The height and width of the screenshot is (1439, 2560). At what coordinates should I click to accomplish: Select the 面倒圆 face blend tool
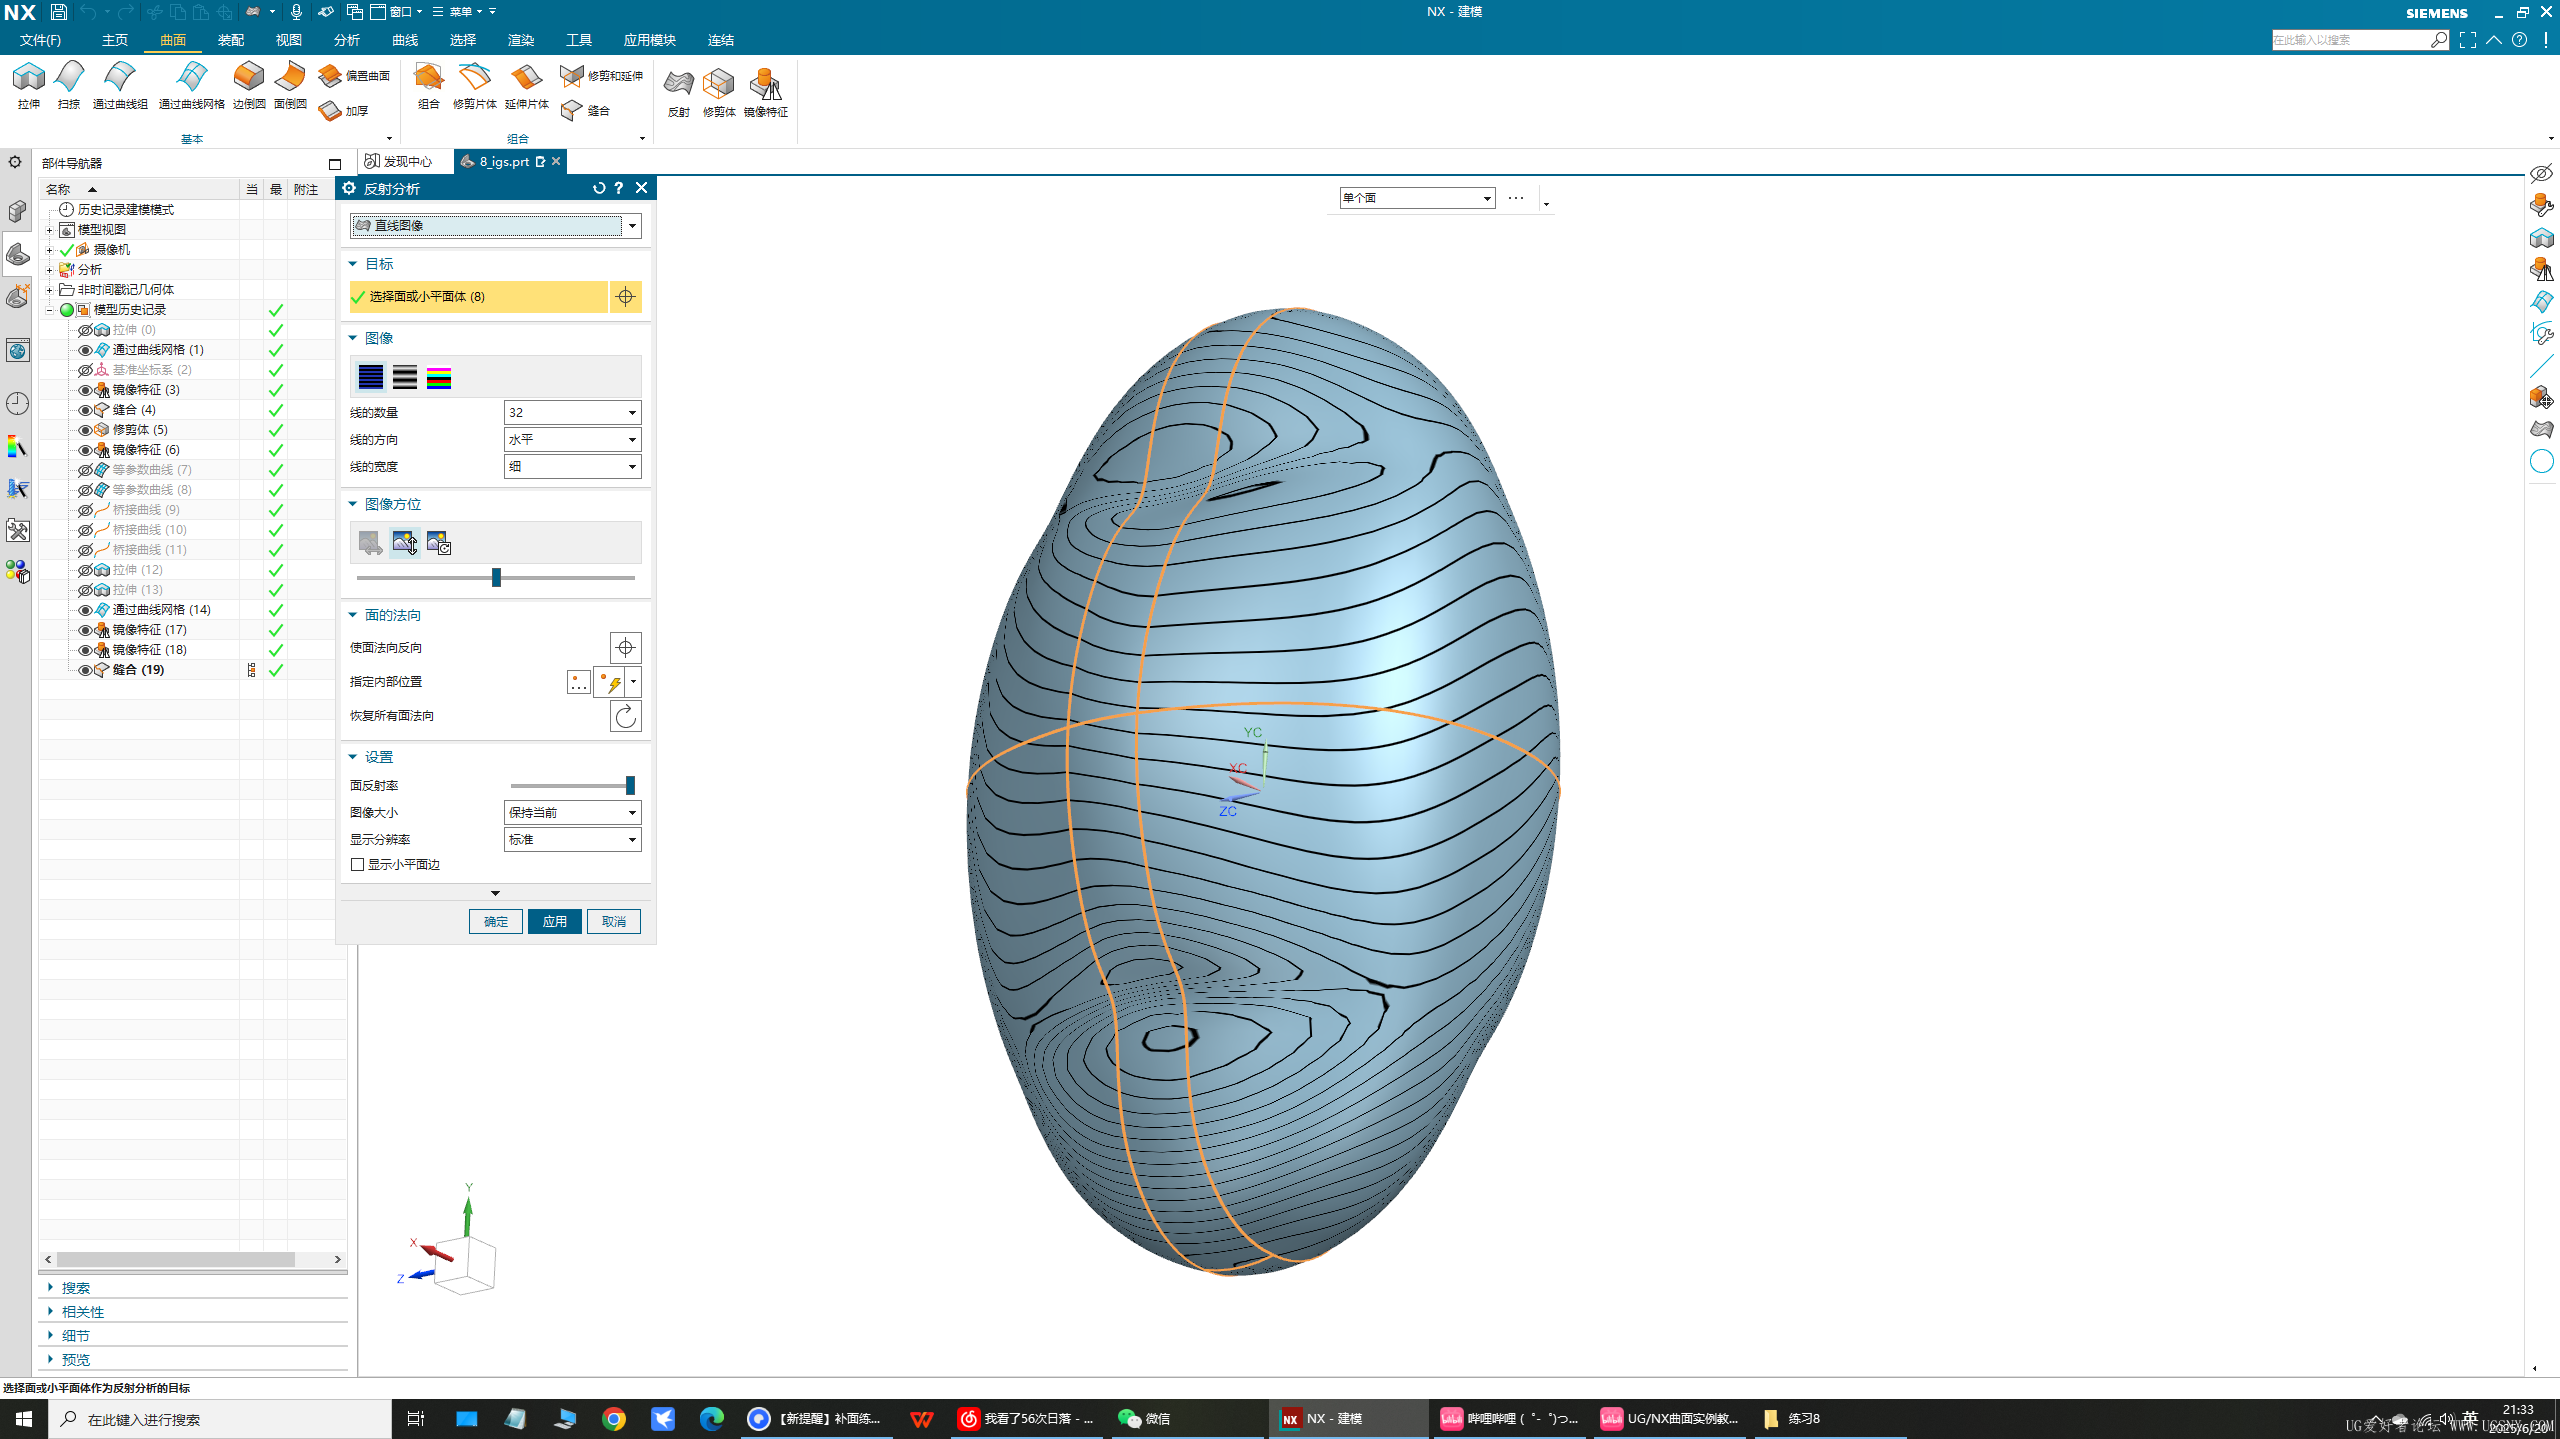(290, 86)
